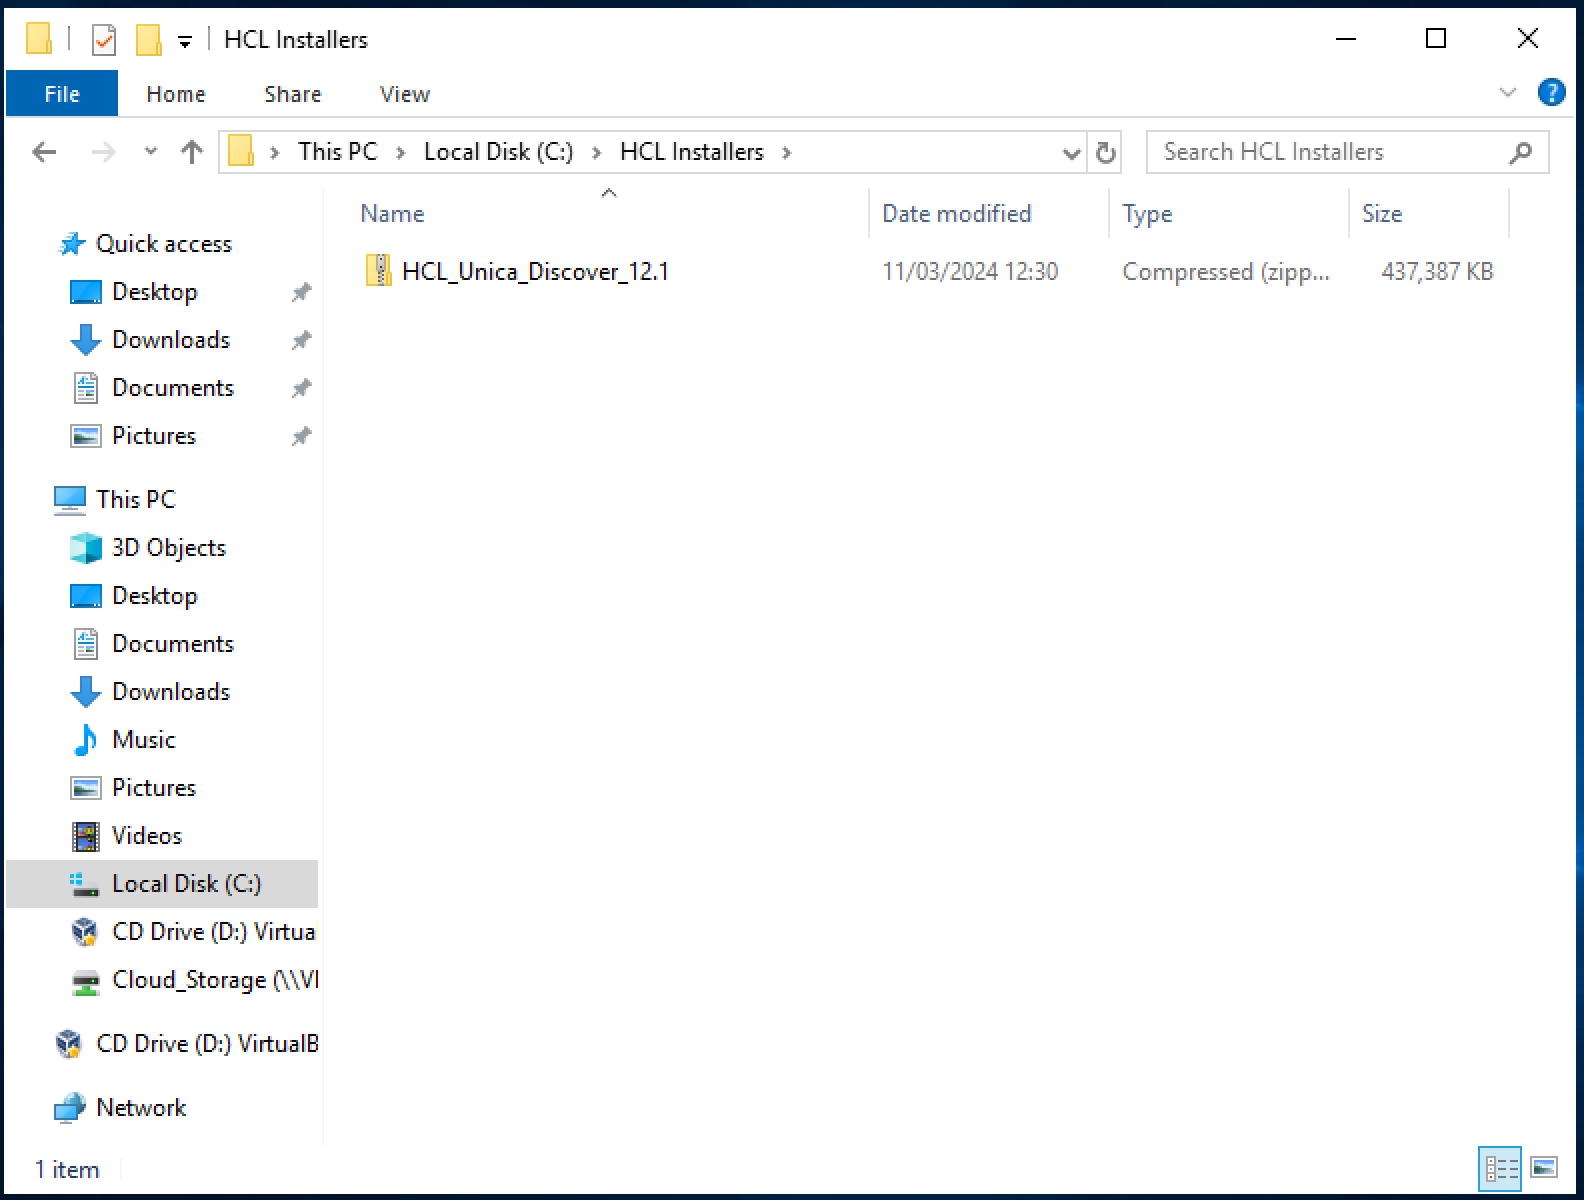Click the 437,387 KB size cell
This screenshot has width=1584, height=1200.
click(x=1437, y=272)
